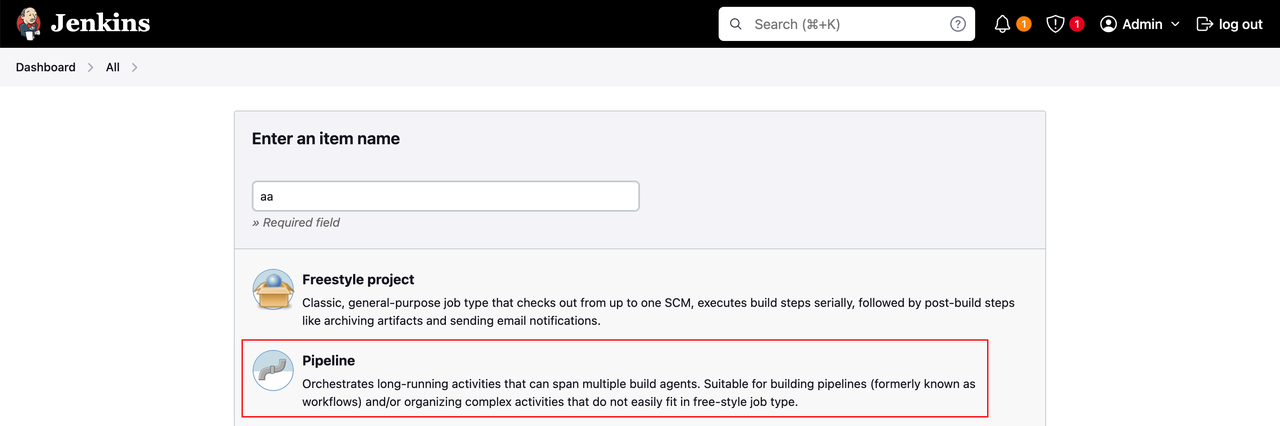
Task: Expand the Admin user dropdown chevron
Action: click(1175, 24)
